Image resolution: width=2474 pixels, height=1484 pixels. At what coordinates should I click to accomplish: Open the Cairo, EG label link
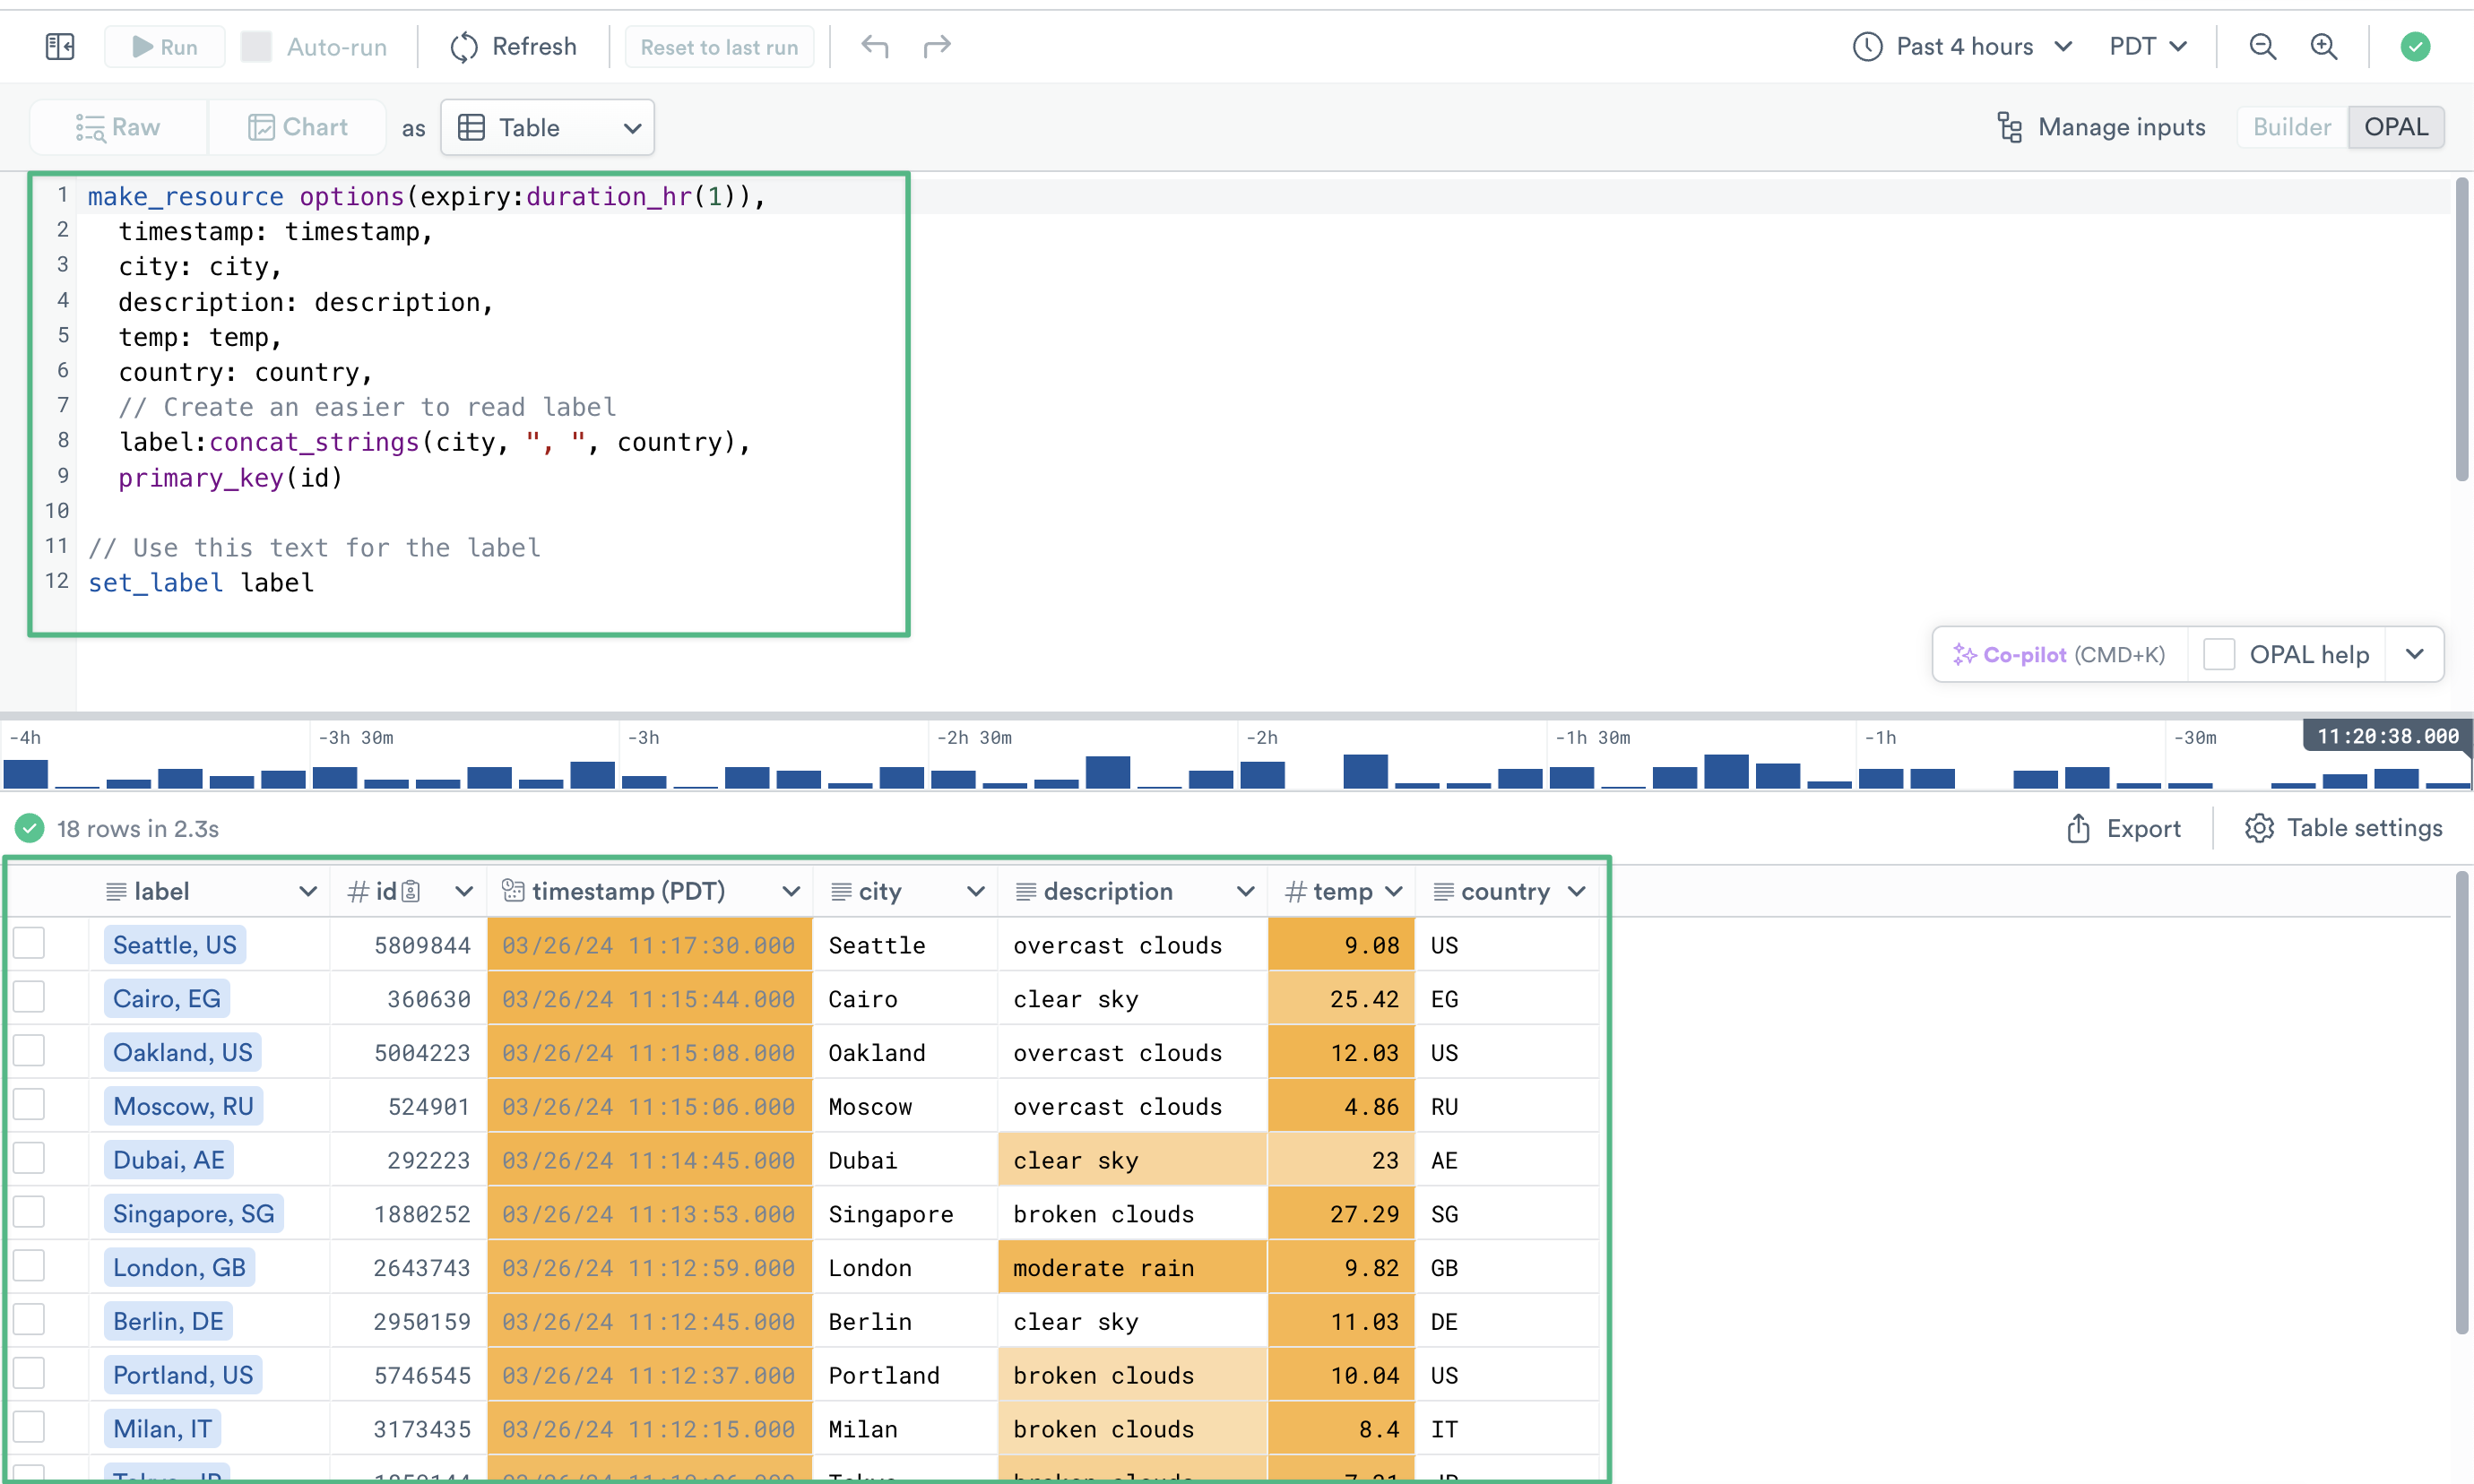pyautogui.click(x=166, y=998)
